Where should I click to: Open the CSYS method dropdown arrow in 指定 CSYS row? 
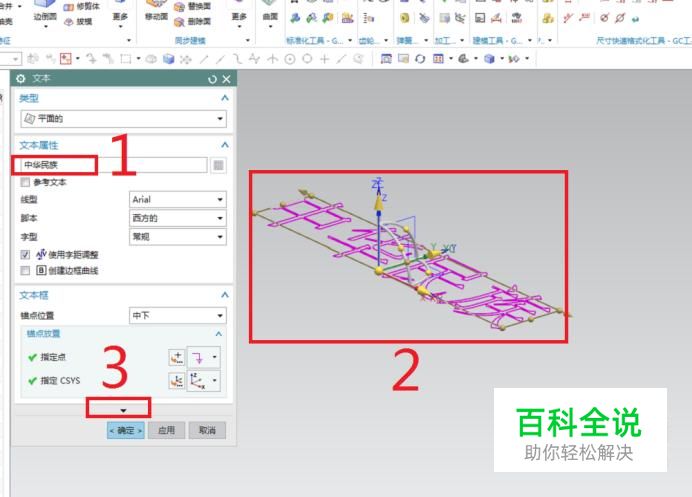coord(214,380)
